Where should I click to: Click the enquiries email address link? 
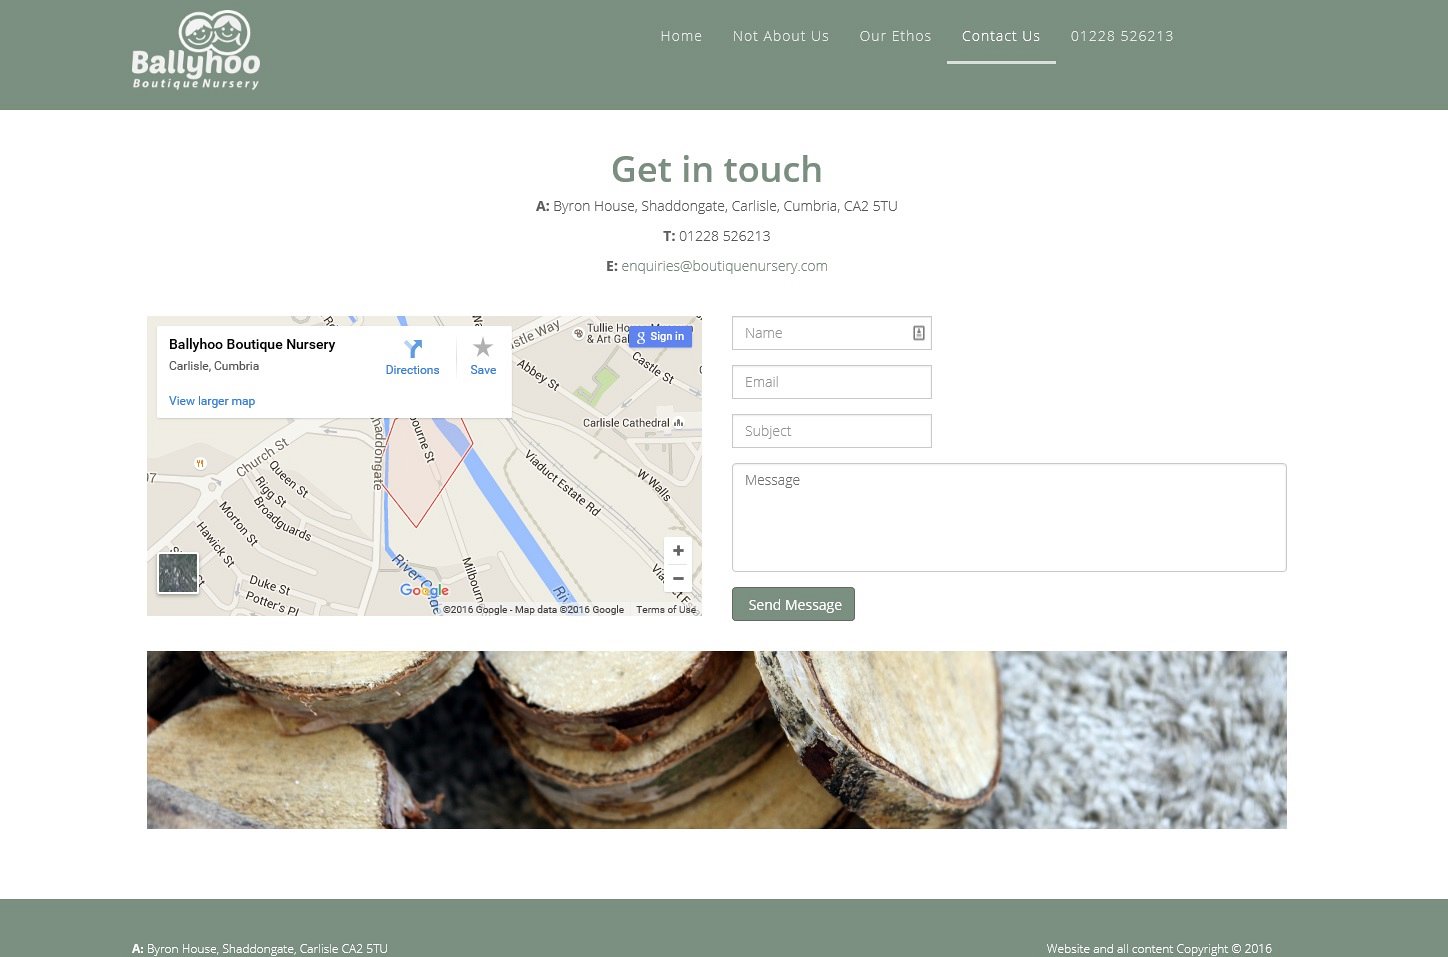click(x=724, y=266)
